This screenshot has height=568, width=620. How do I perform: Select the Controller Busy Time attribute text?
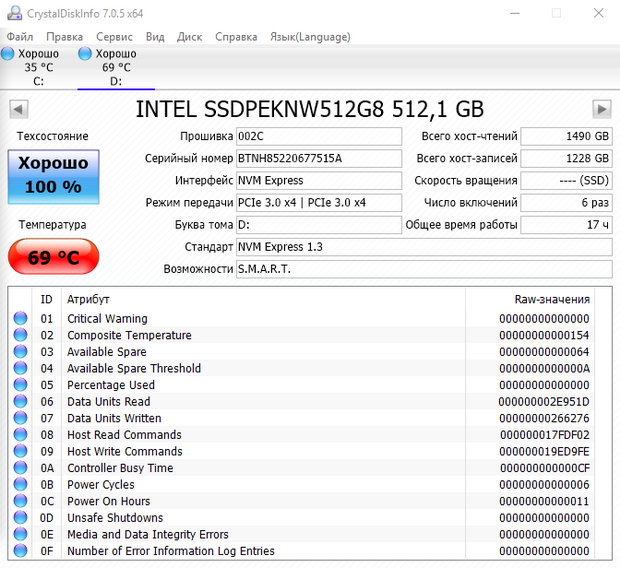tap(120, 468)
